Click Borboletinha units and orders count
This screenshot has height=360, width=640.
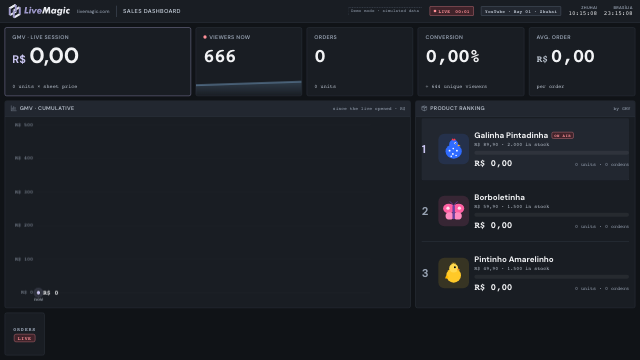(x=602, y=227)
